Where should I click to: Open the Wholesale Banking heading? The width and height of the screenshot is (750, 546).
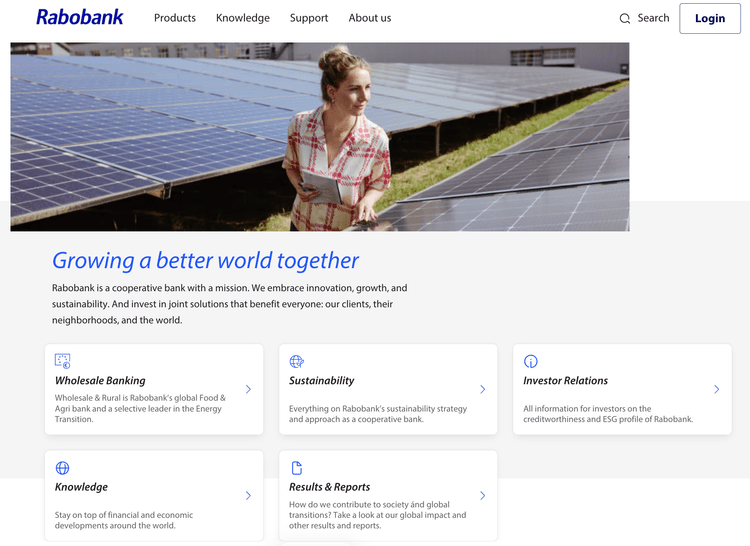point(100,381)
